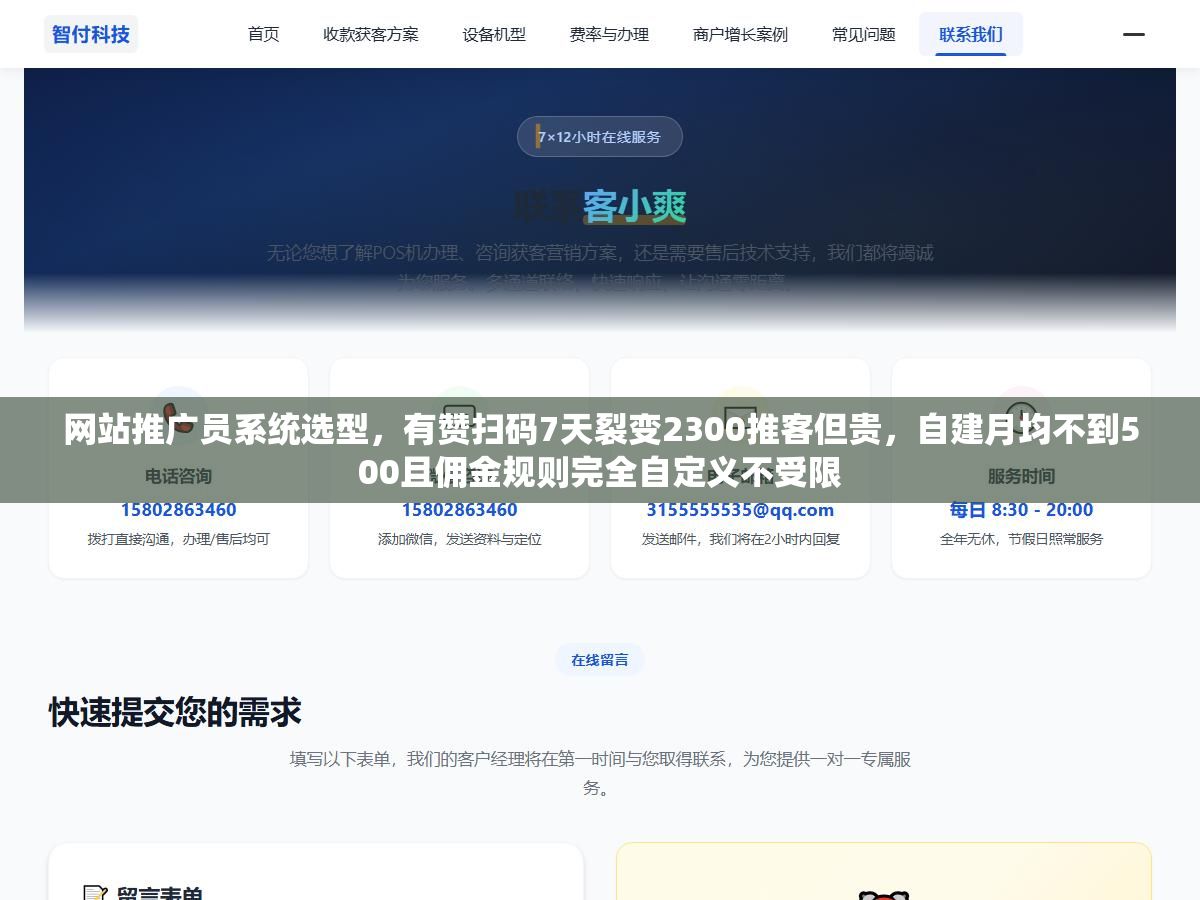Click the 快速提交您的需求 heading
Viewport: 1200px width, 900px height.
pyautogui.click(x=175, y=713)
